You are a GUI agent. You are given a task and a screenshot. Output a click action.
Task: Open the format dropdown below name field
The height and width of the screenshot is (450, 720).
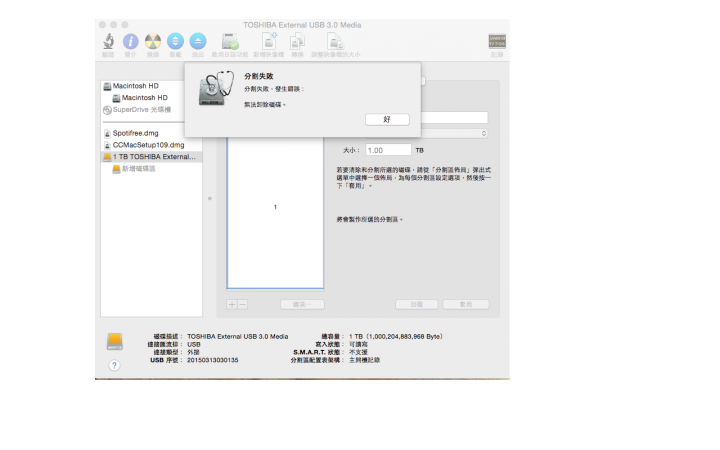coord(455,134)
